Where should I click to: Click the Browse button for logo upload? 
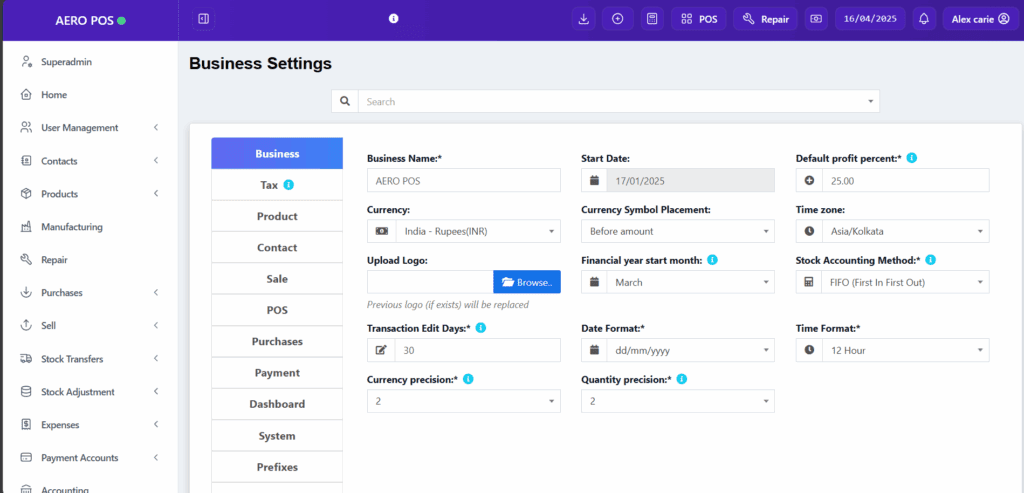(x=527, y=282)
